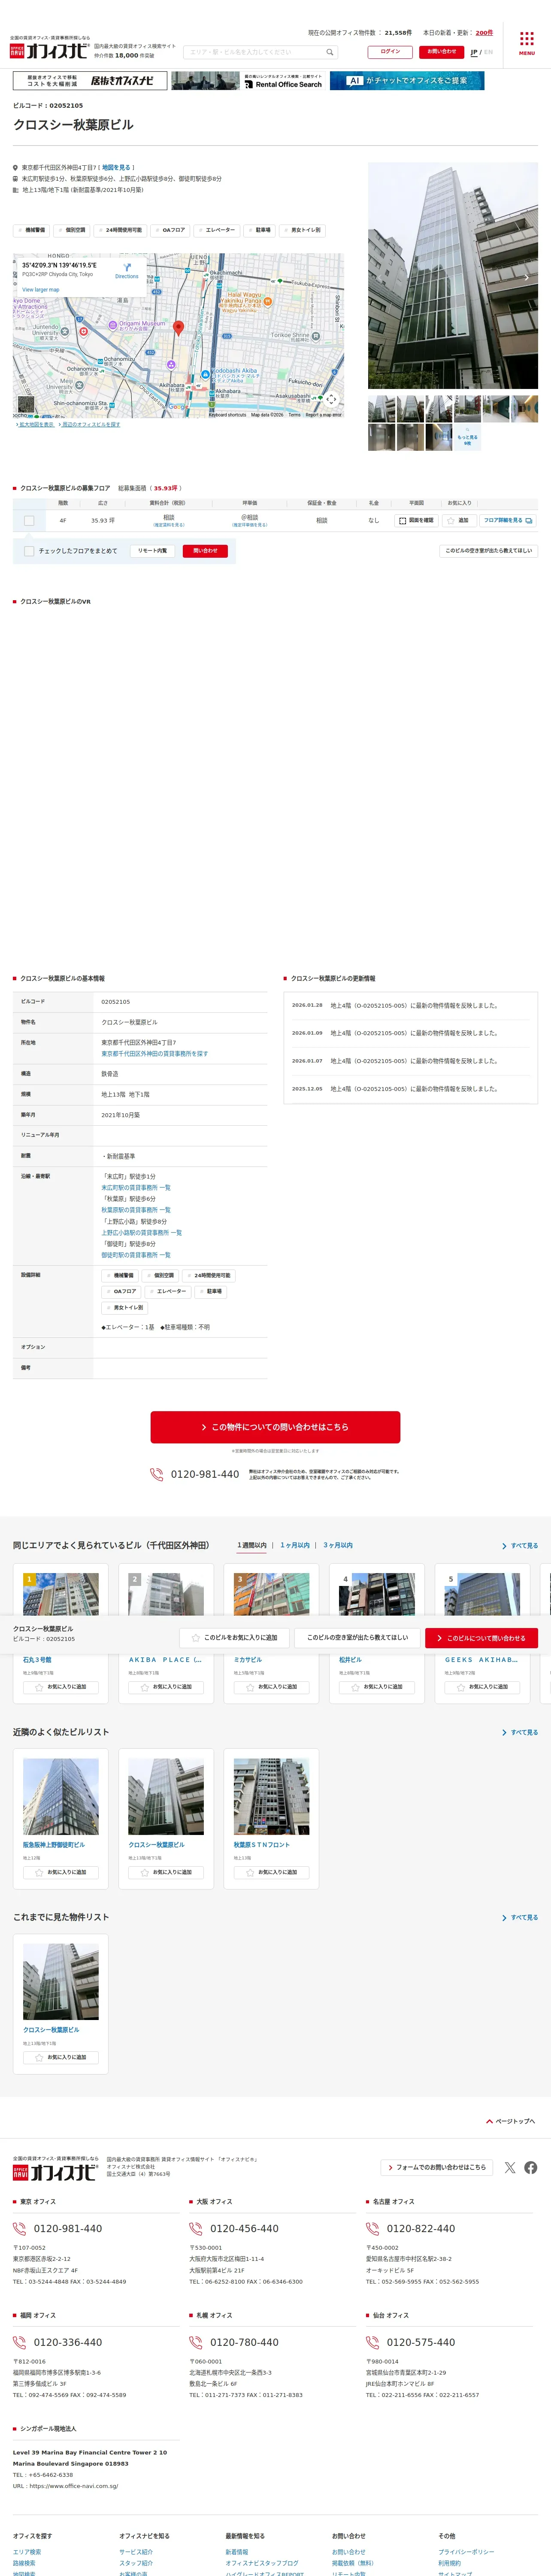The image size is (551, 2576).
Task: Click このビルの空き室が出たら教えてほしい in sticky bar
Action: (357, 1638)
